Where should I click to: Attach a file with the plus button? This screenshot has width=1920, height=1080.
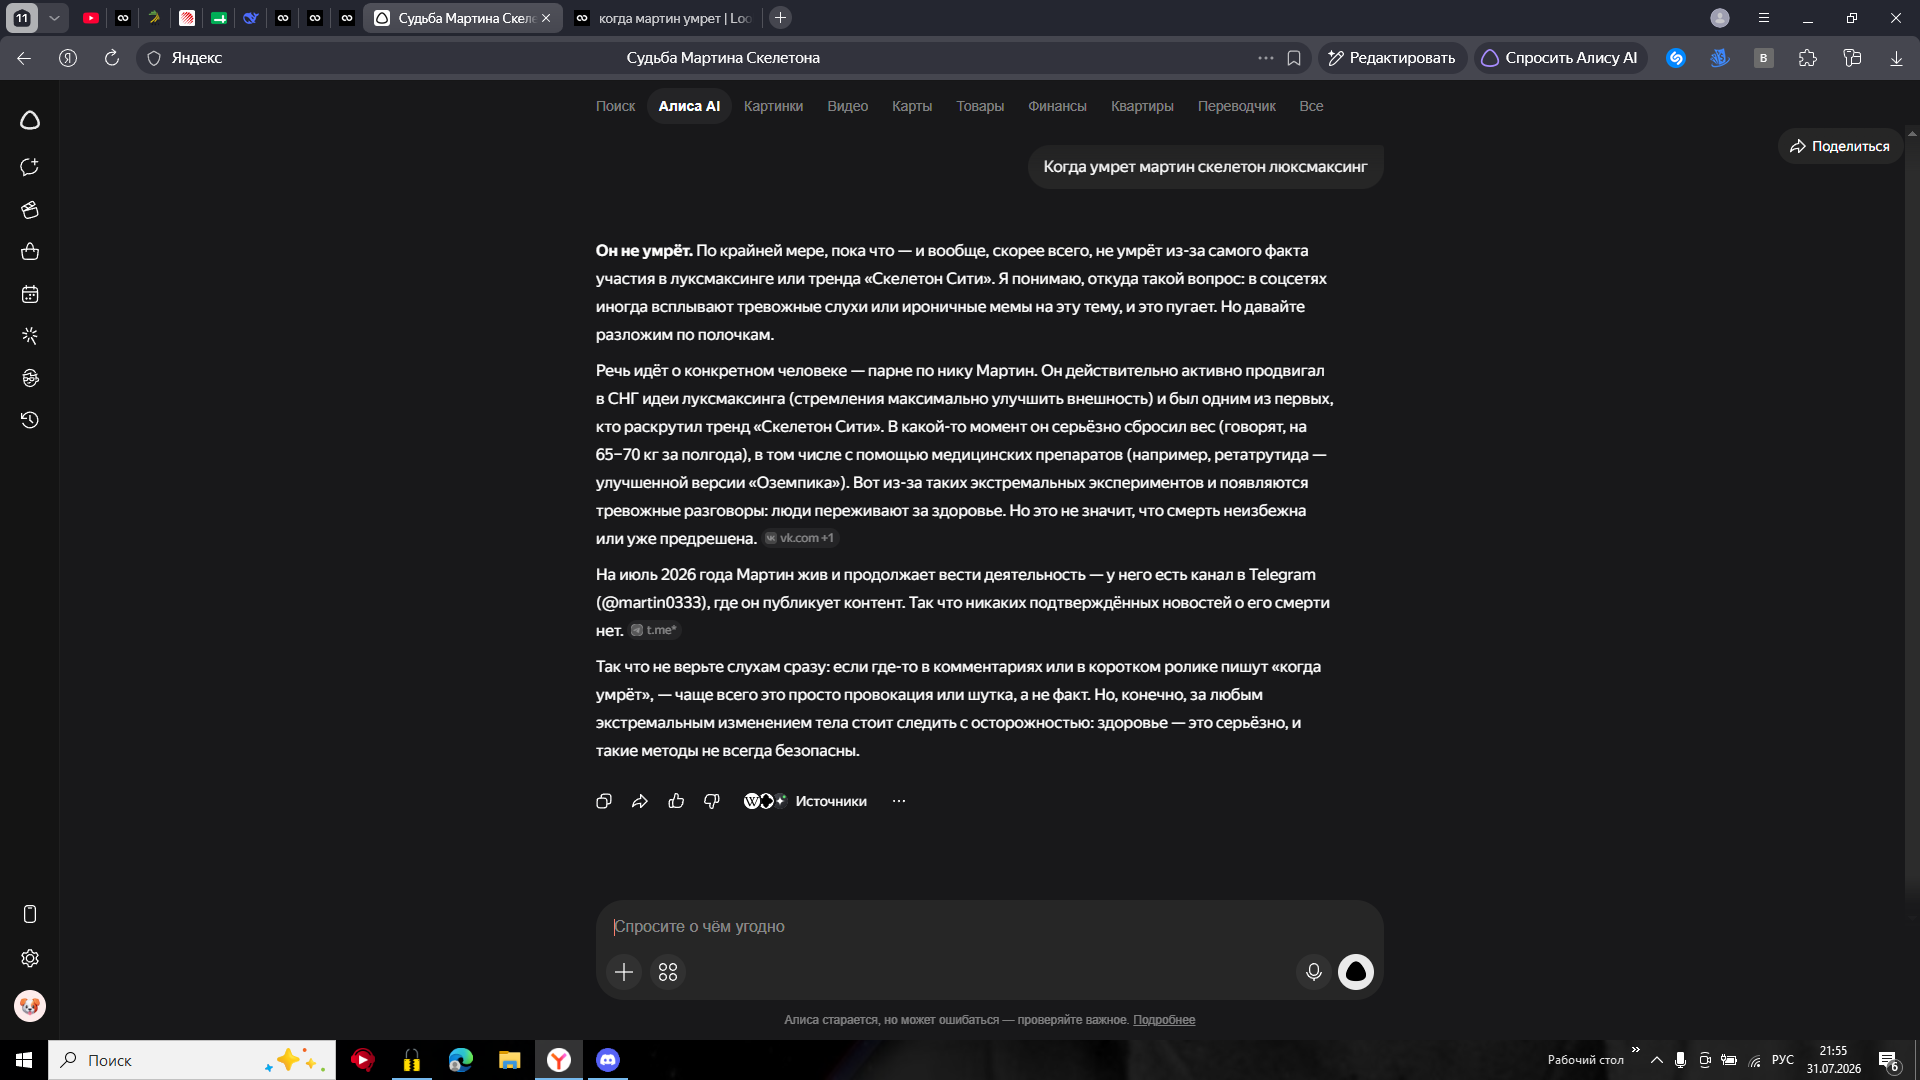(x=624, y=972)
